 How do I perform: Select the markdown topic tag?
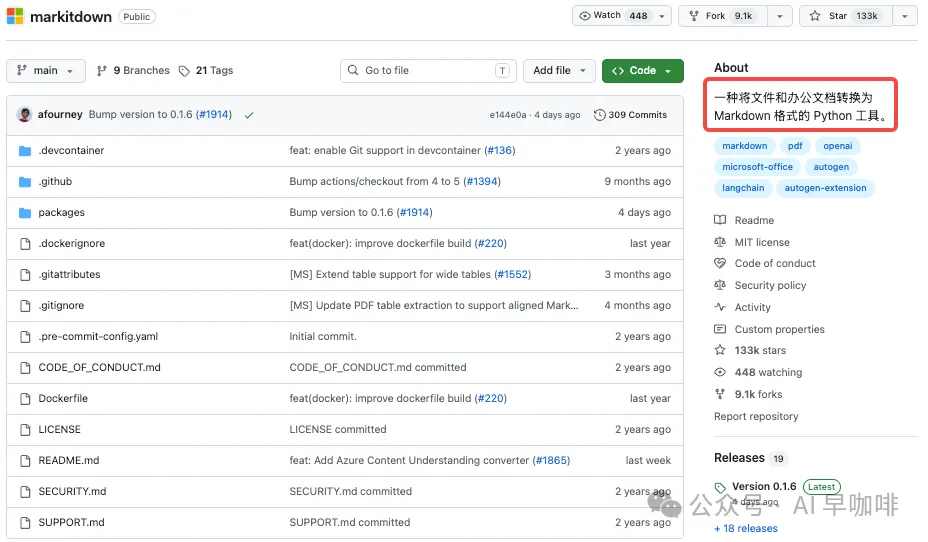[745, 146]
